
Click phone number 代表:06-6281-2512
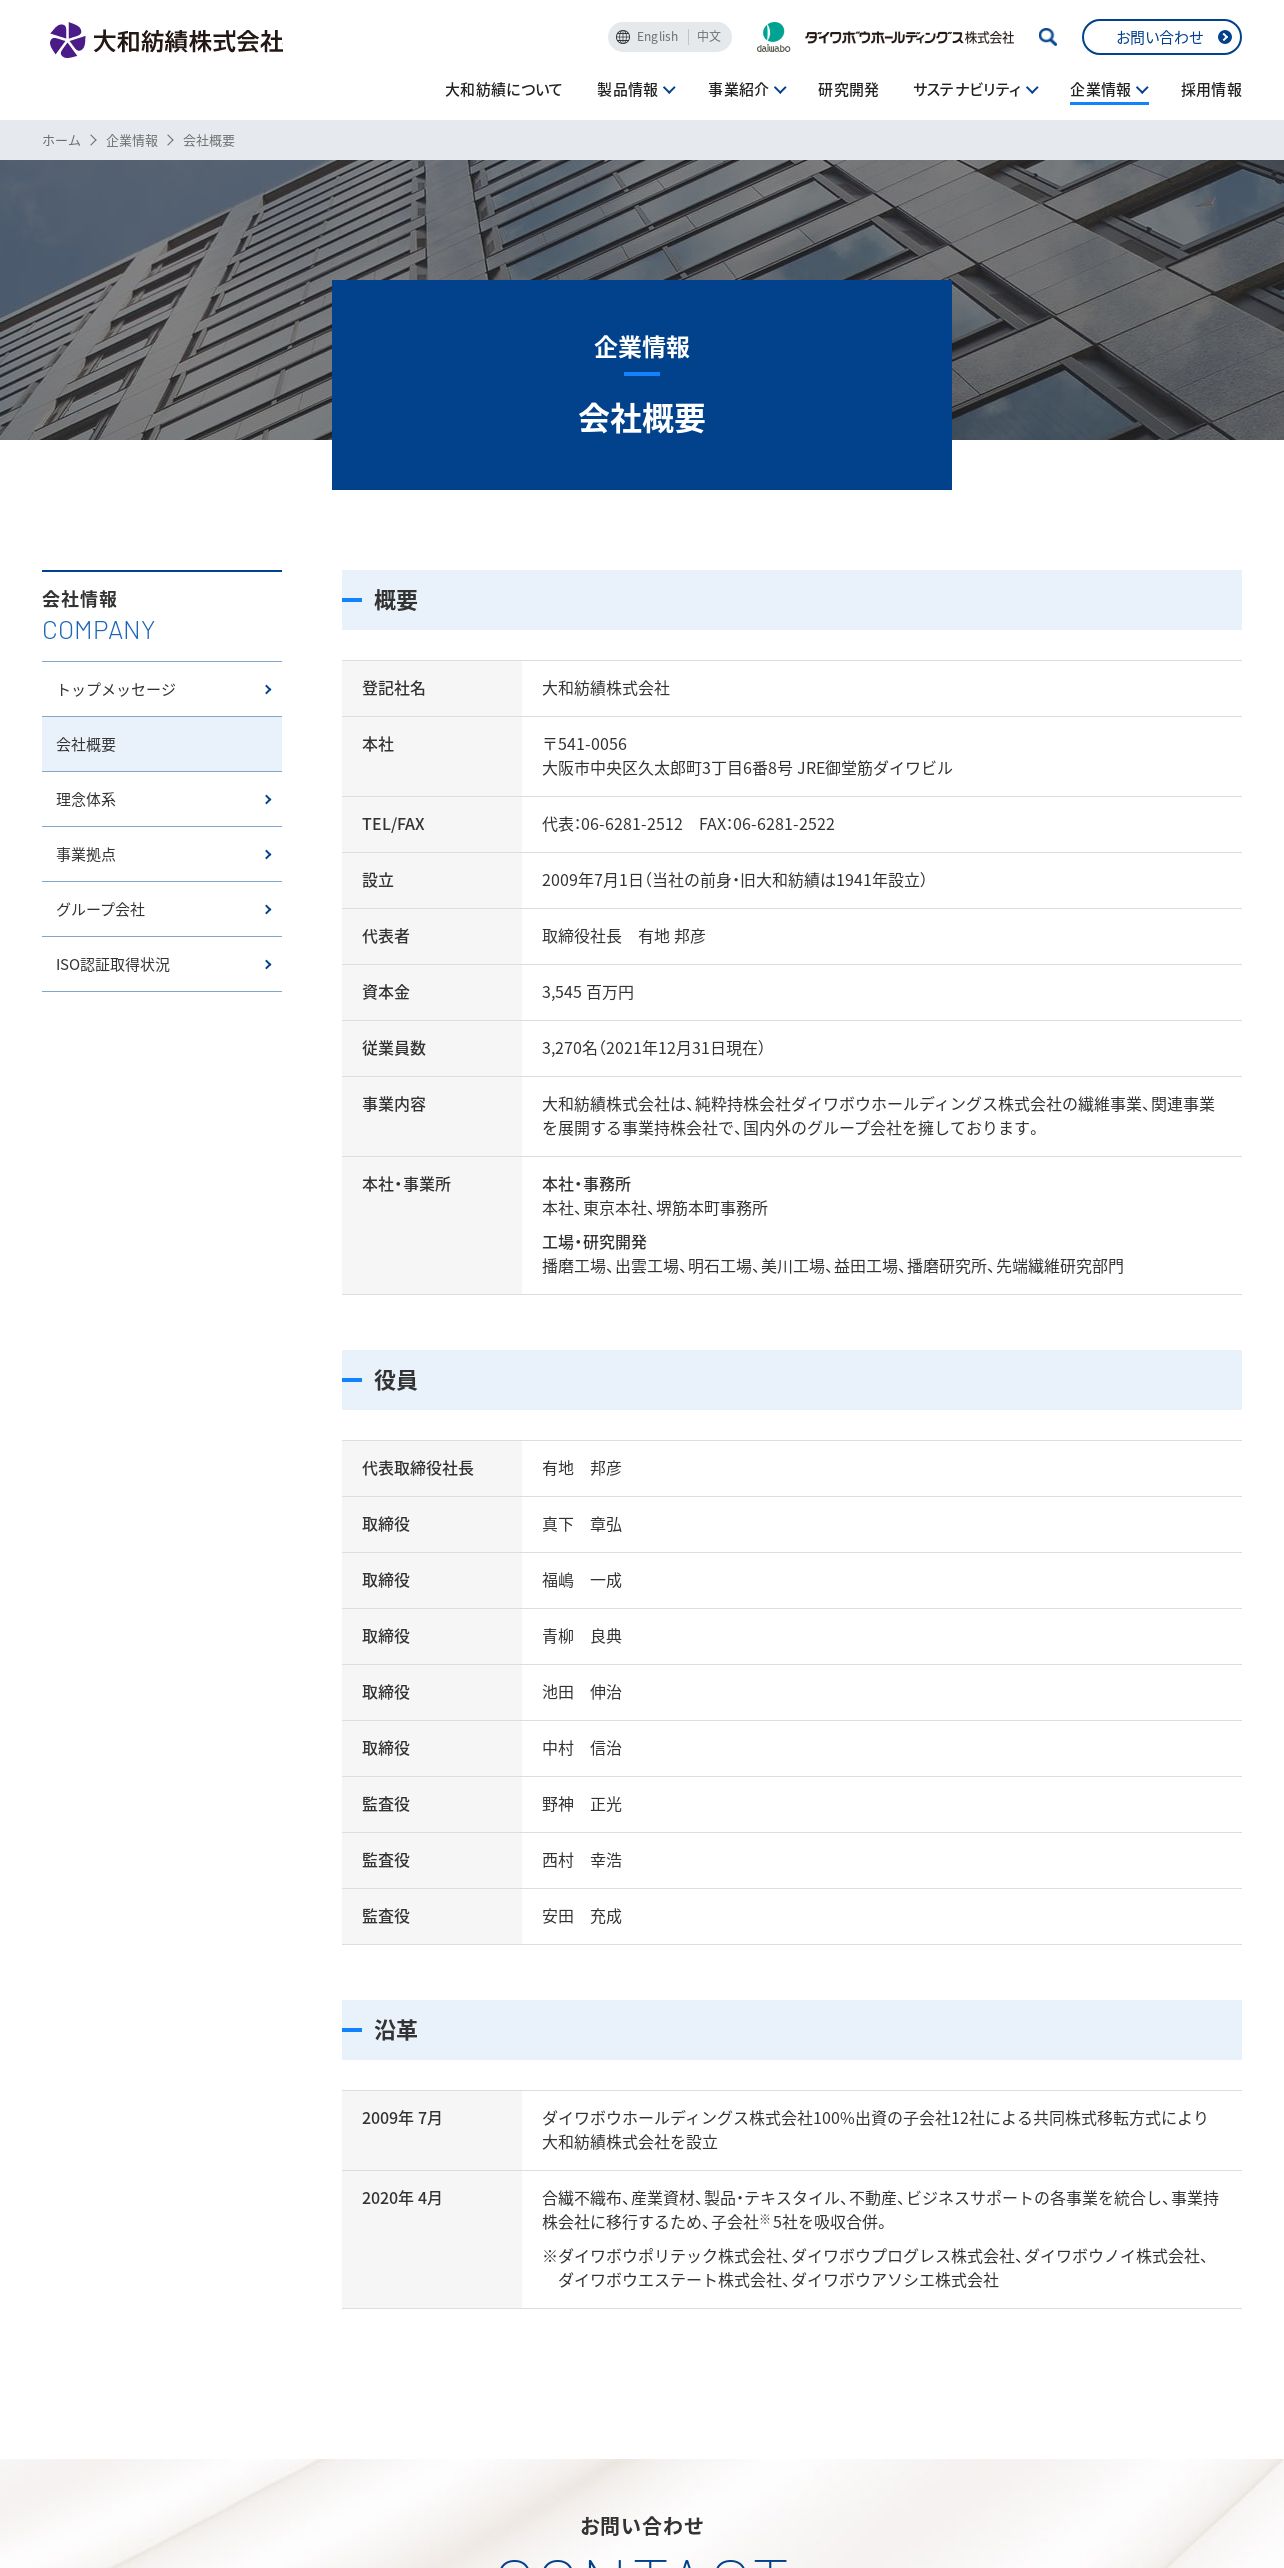point(612,824)
